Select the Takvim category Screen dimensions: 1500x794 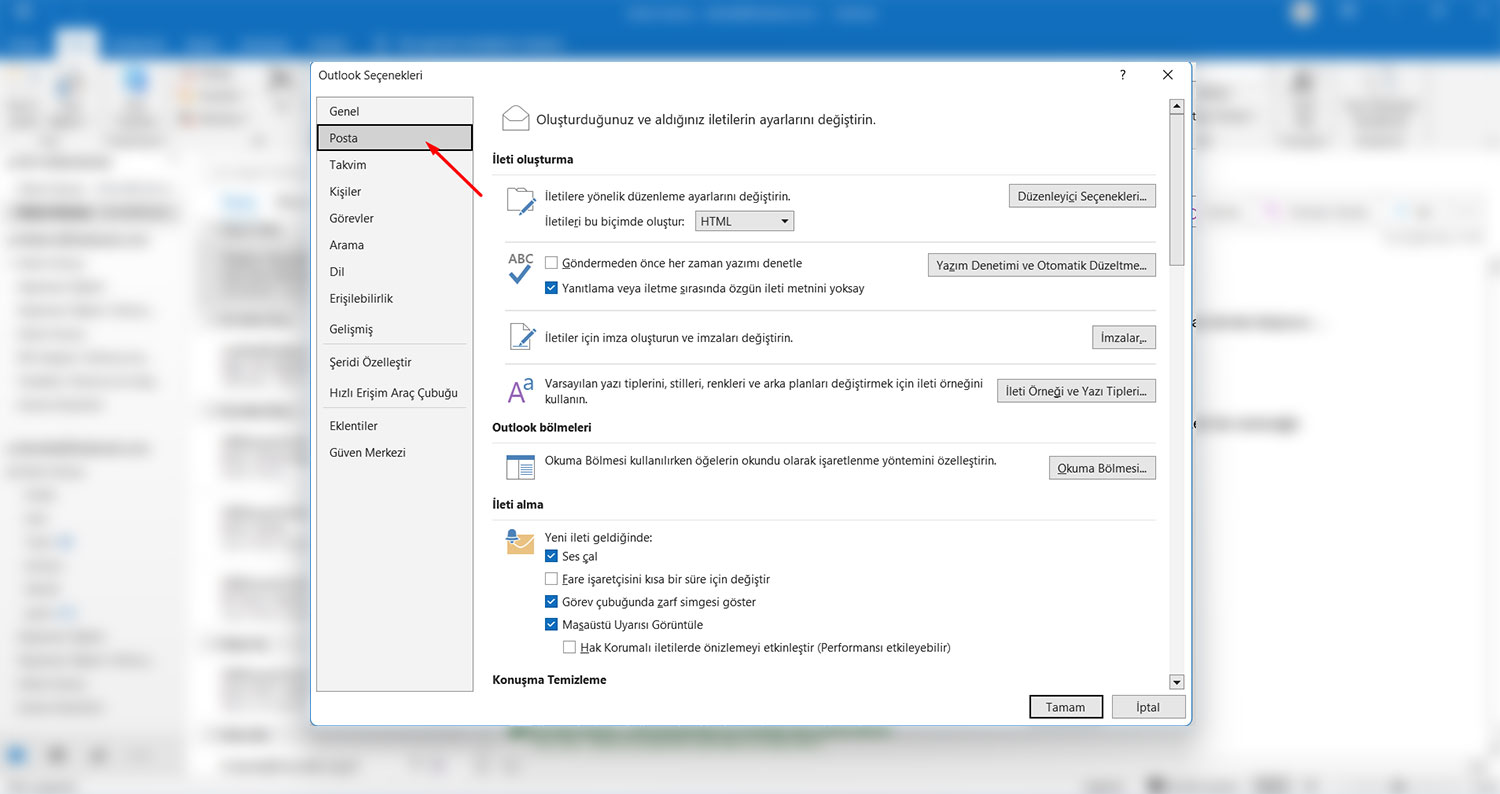348,165
